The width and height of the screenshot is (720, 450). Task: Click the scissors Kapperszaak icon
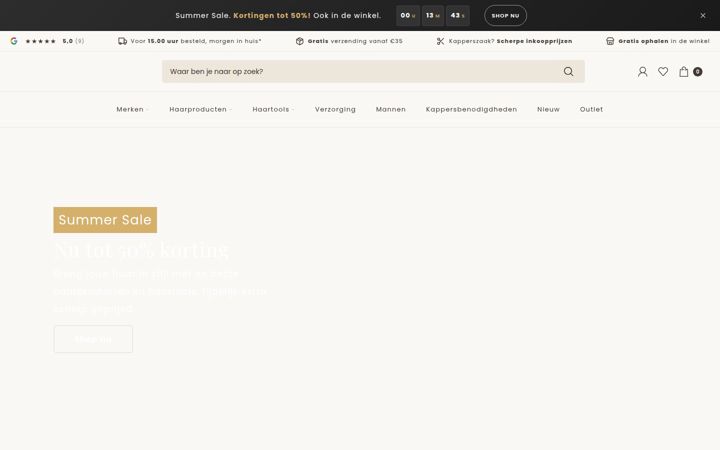(x=440, y=41)
